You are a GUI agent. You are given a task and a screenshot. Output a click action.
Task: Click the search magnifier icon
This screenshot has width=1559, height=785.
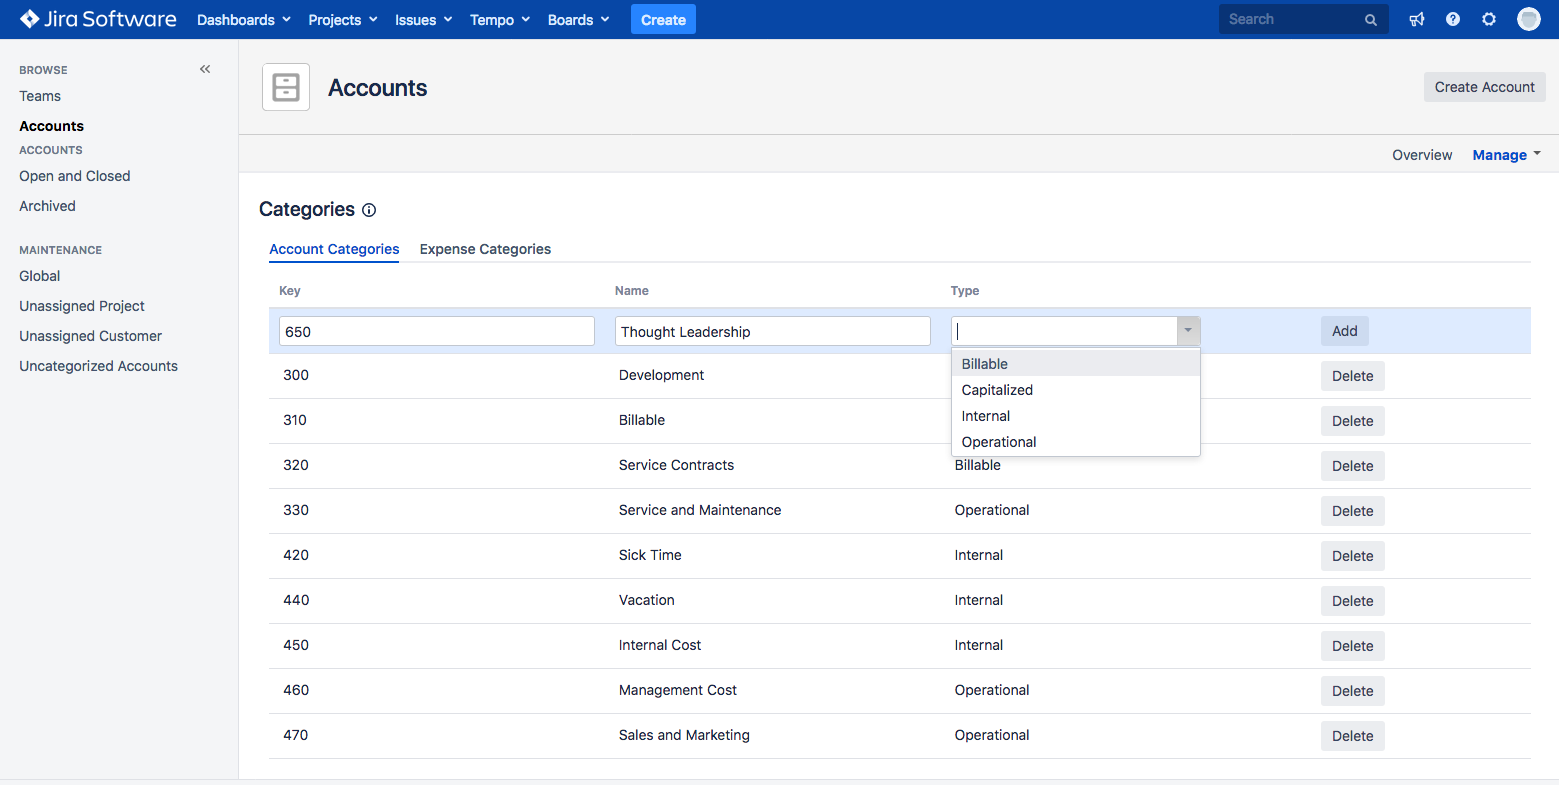click(1371, 20)
